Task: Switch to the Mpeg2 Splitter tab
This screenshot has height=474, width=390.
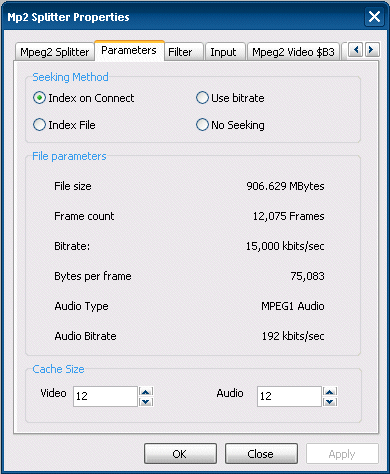Action: click(55, 52)
